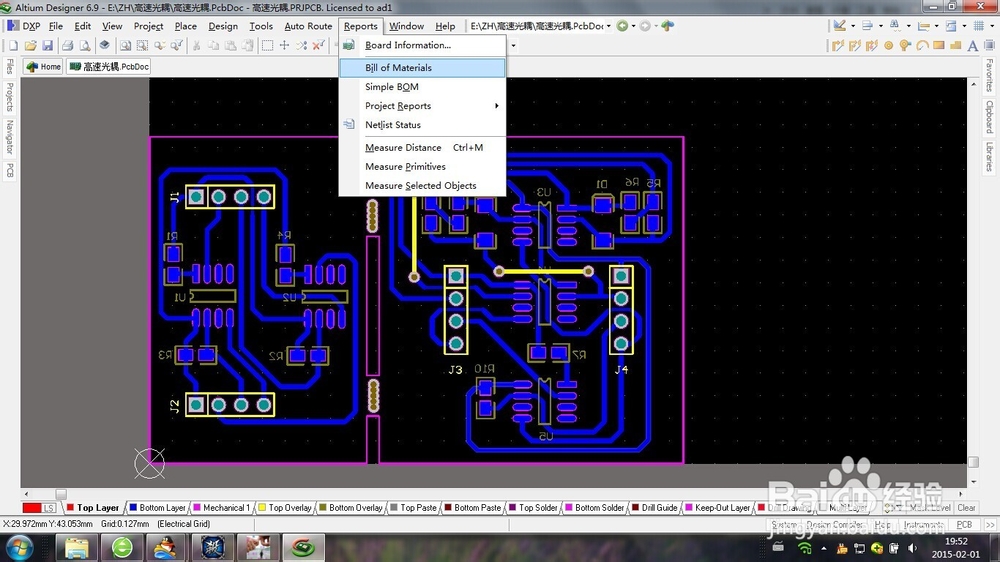Image resolution: width=1000 pixels, height=562 pixels.
Task: Select the rectangular selection tool
Action: (267, 45)
